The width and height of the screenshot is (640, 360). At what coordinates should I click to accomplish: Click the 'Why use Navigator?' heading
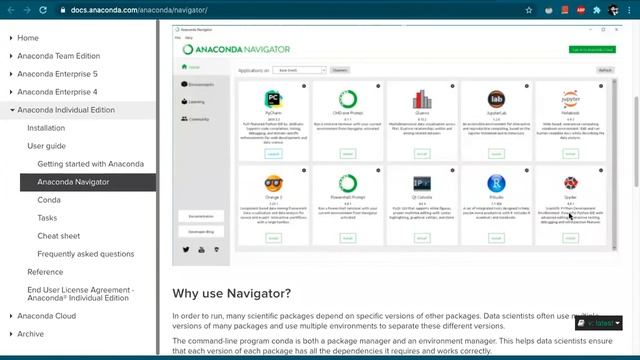click(231, 293)
